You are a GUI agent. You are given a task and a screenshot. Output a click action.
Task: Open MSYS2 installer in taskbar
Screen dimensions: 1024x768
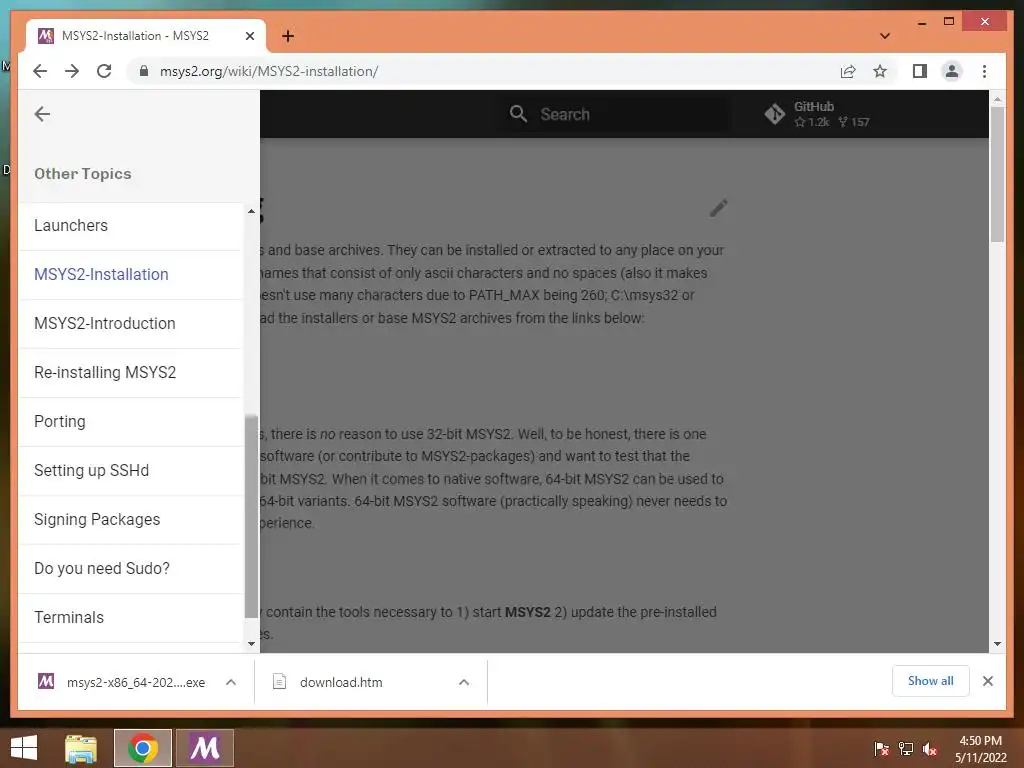pyautogui.click(x=204, y=748)
